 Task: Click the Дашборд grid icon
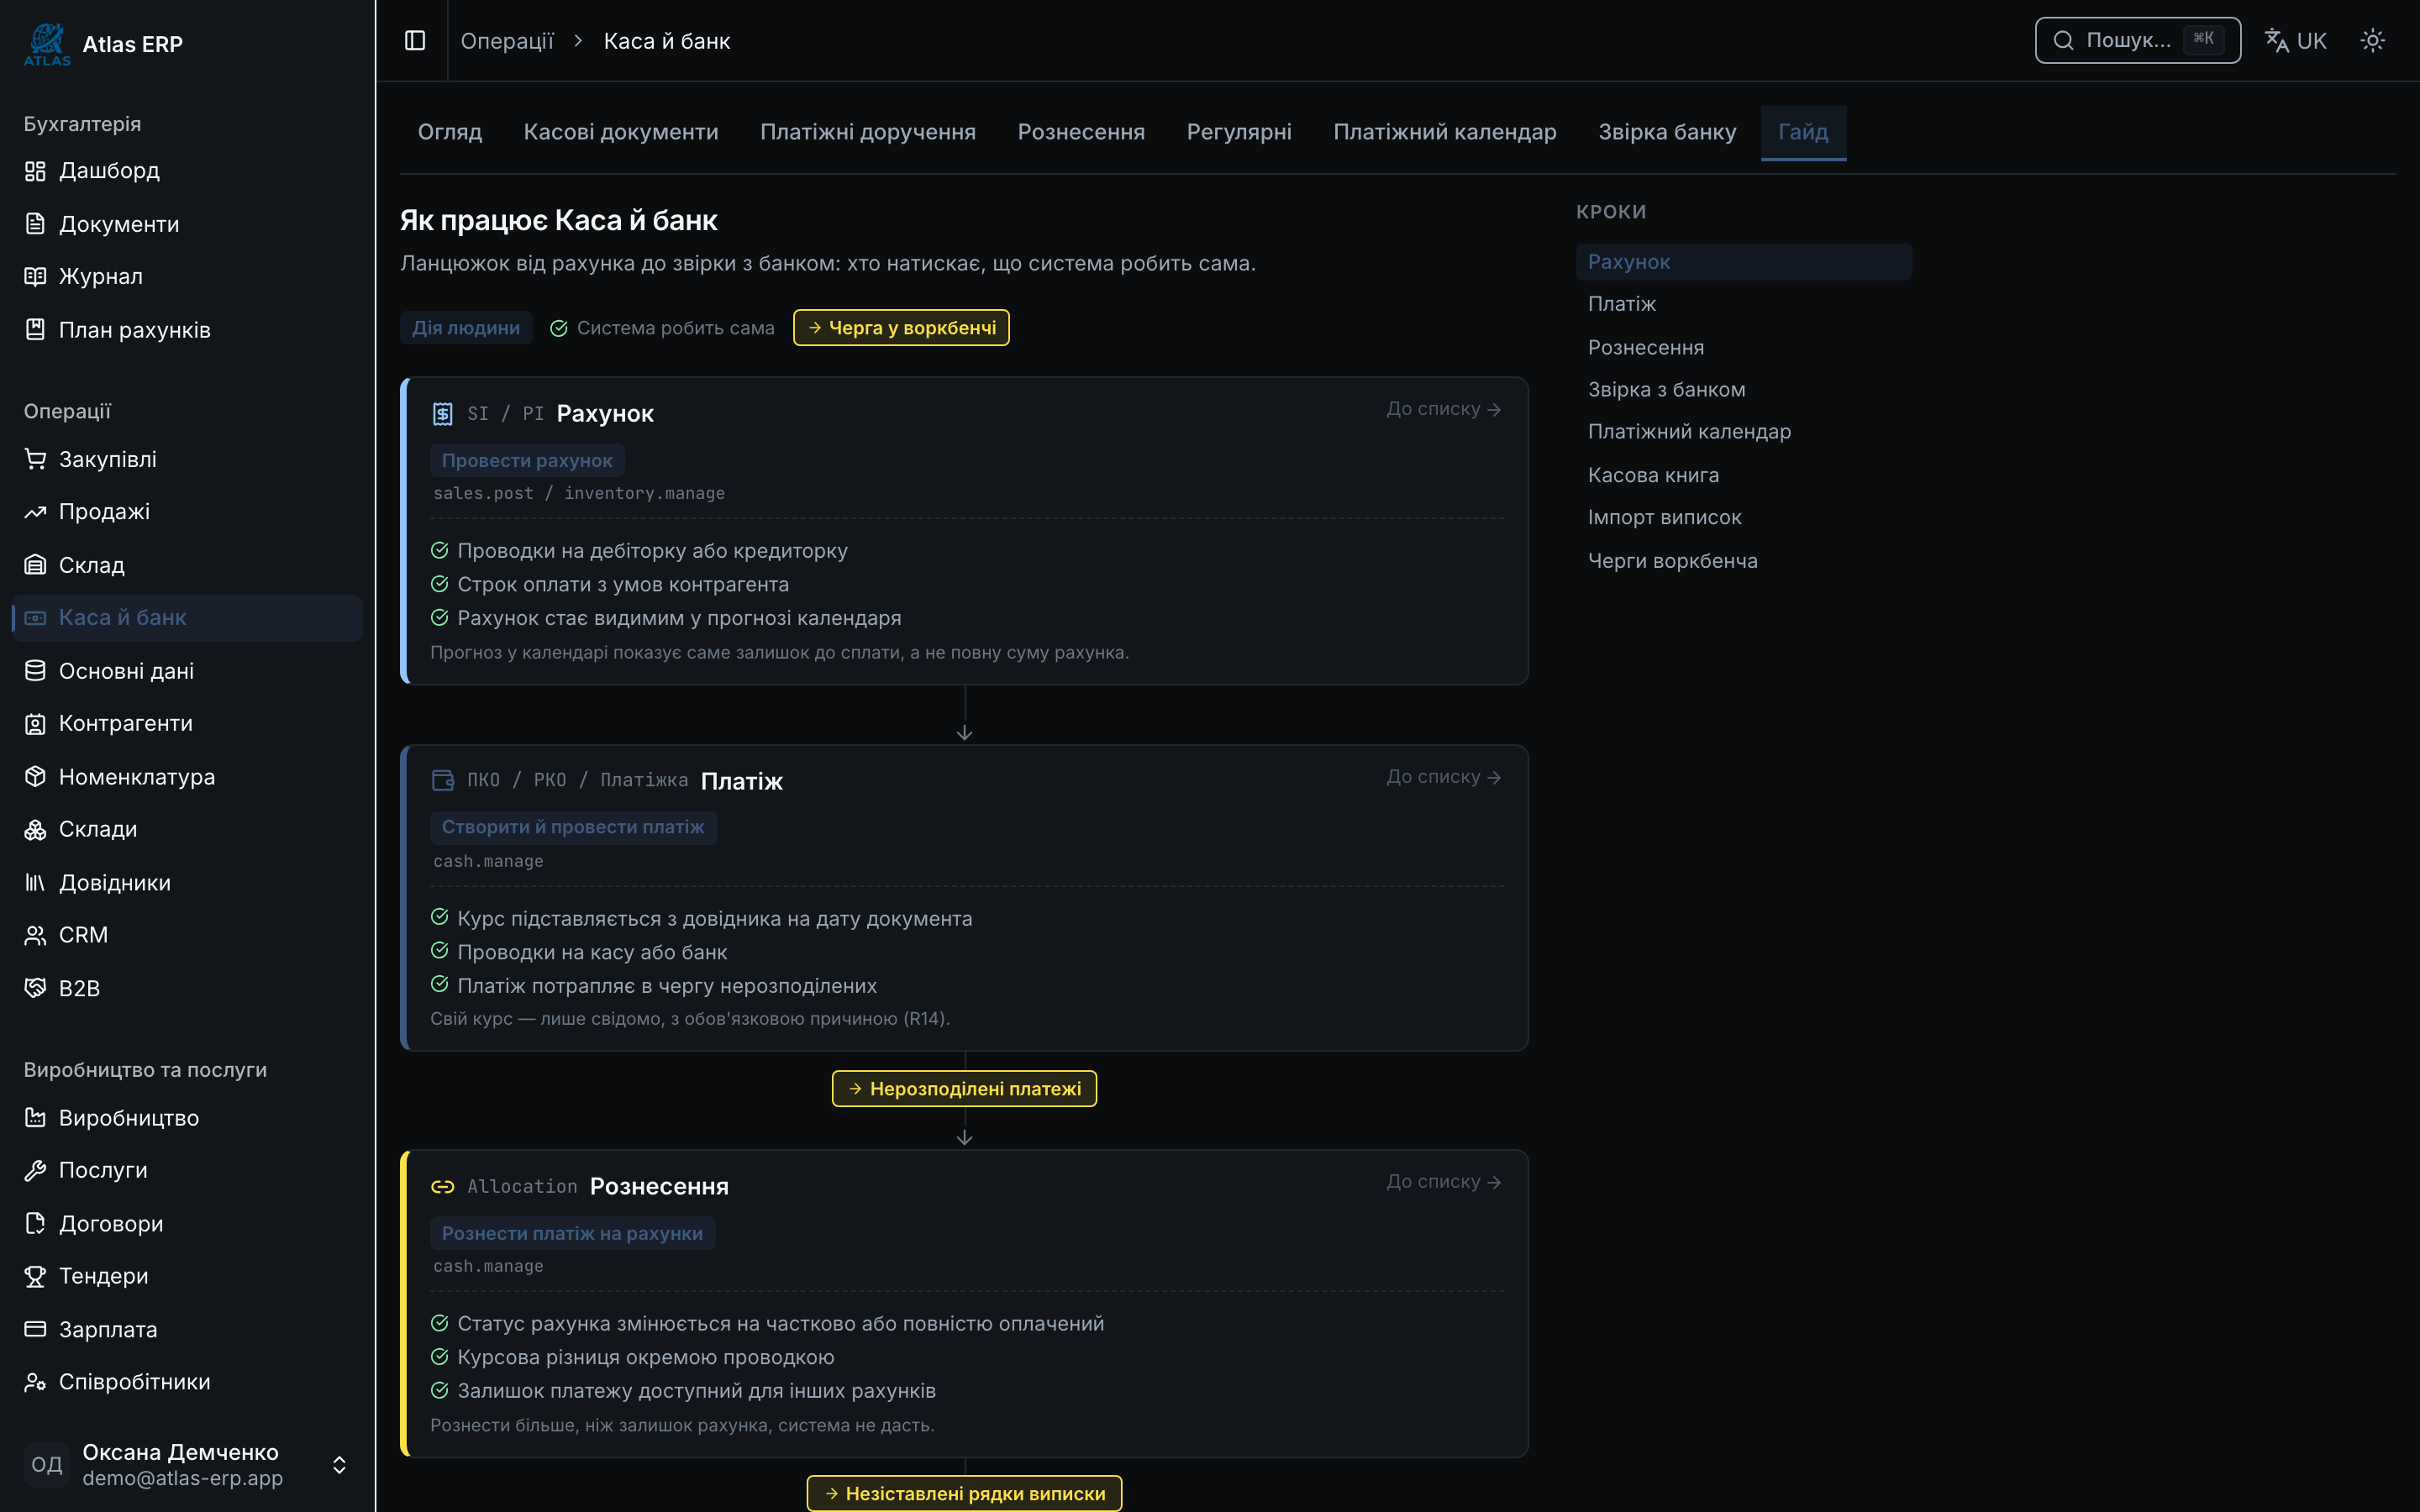pyautogui.click(x=35, y=171)
